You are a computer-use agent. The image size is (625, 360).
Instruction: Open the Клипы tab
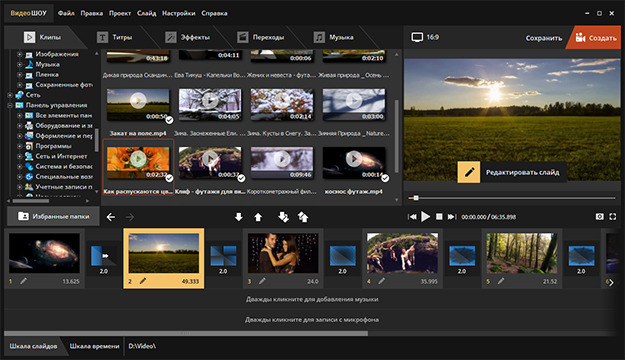[42, 37]
